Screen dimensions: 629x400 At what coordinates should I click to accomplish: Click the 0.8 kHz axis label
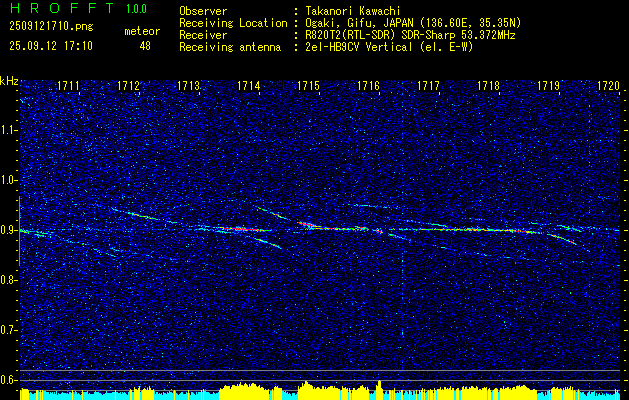(9, 280)
